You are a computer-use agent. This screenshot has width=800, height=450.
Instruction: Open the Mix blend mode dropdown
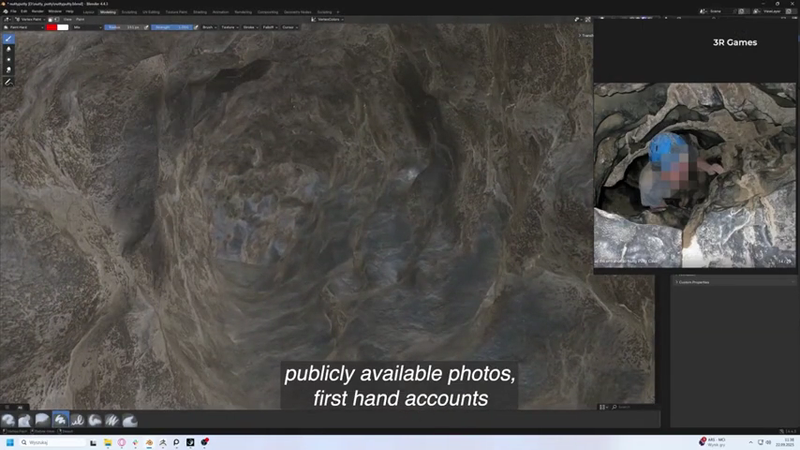coord(85,27)
